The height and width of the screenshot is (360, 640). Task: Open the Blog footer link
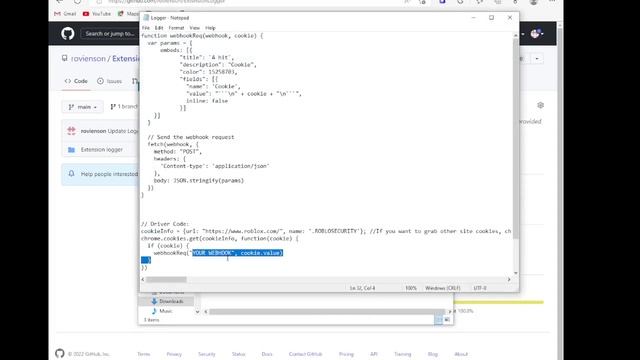point(433,354)
